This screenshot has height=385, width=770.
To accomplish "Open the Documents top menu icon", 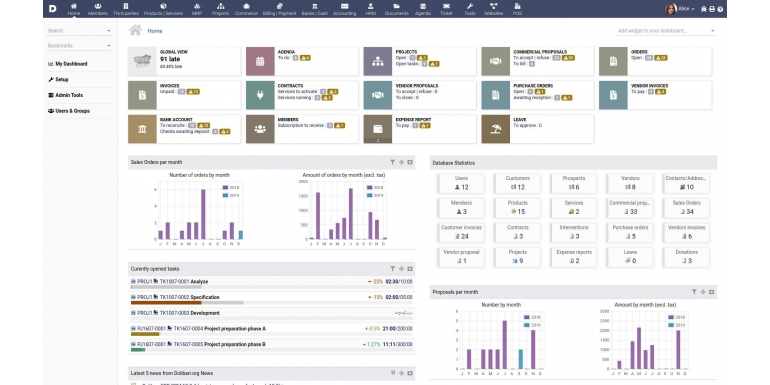I will pyautogui.click(x=396, y=6).
